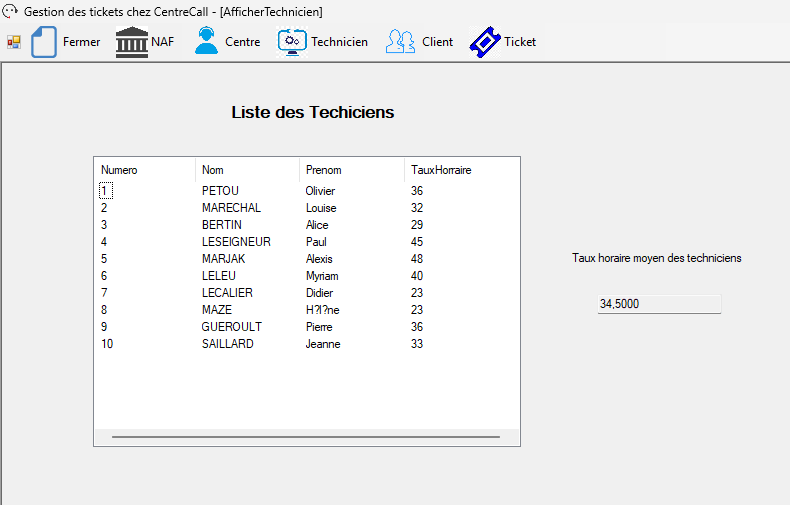The image size is (790, 505).
Task: Click the application icon in title bar
Action: 11,12
